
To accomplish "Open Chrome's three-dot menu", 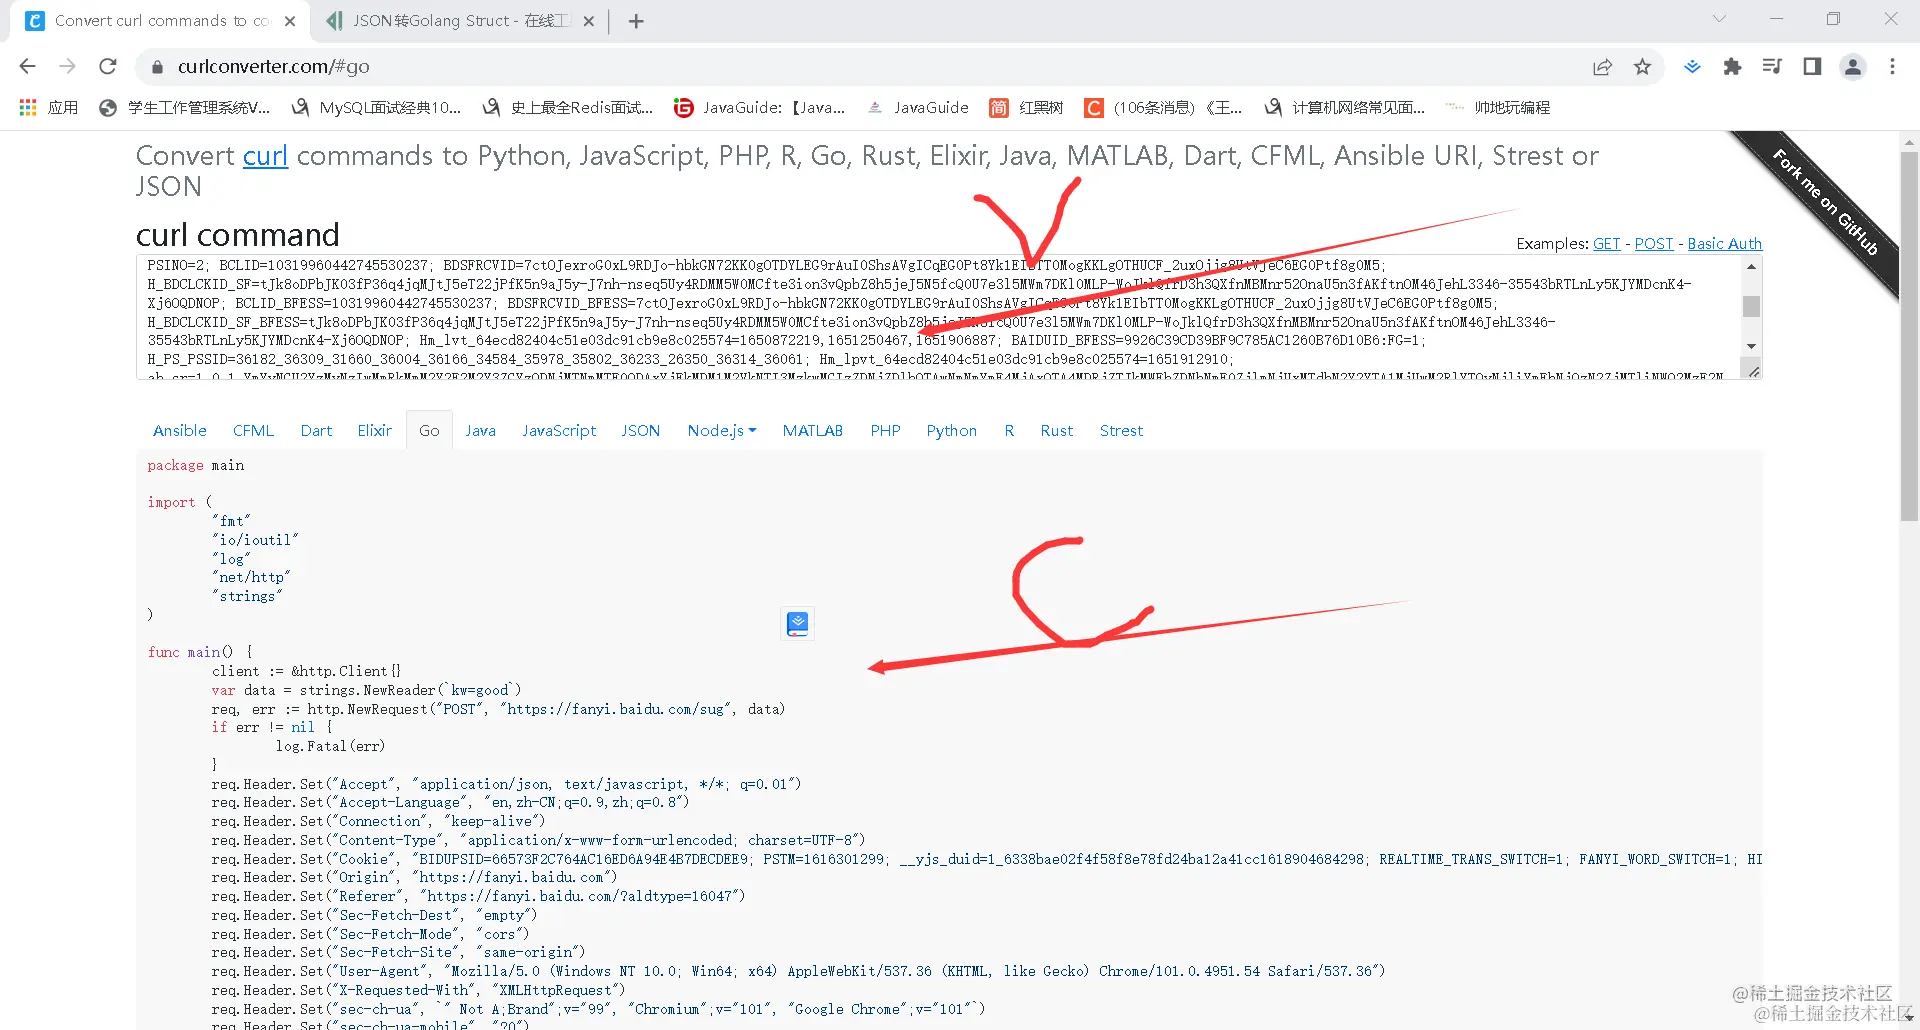I will [1892, 67].
